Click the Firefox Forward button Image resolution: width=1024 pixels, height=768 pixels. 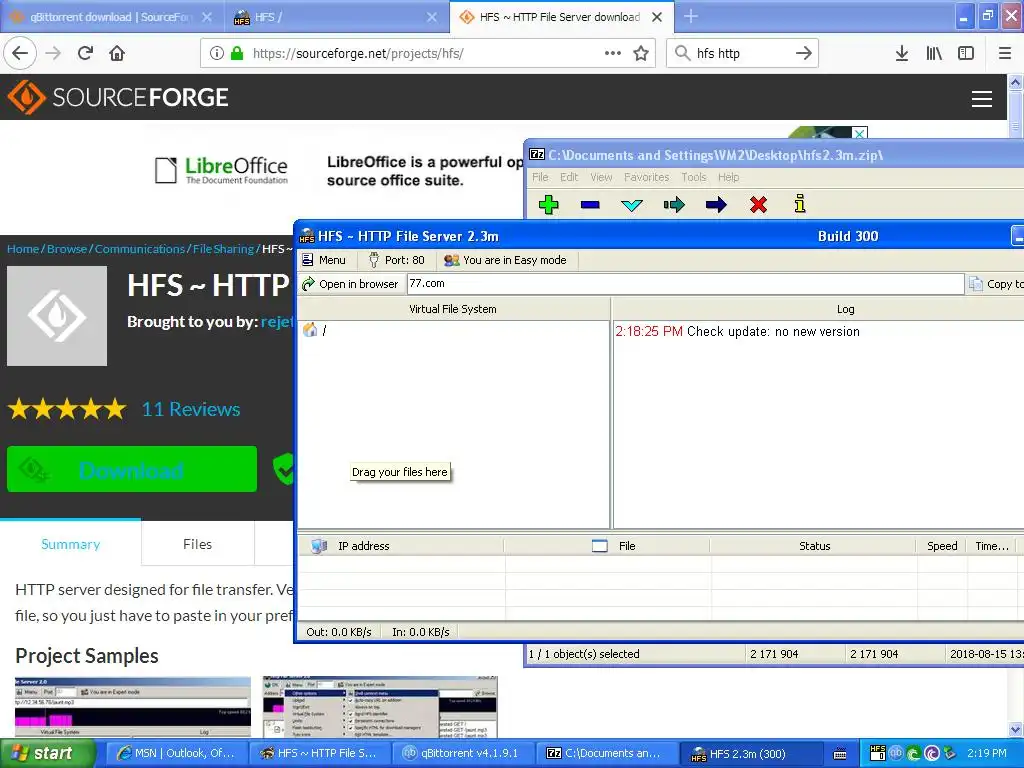click(x=53, y=53)
